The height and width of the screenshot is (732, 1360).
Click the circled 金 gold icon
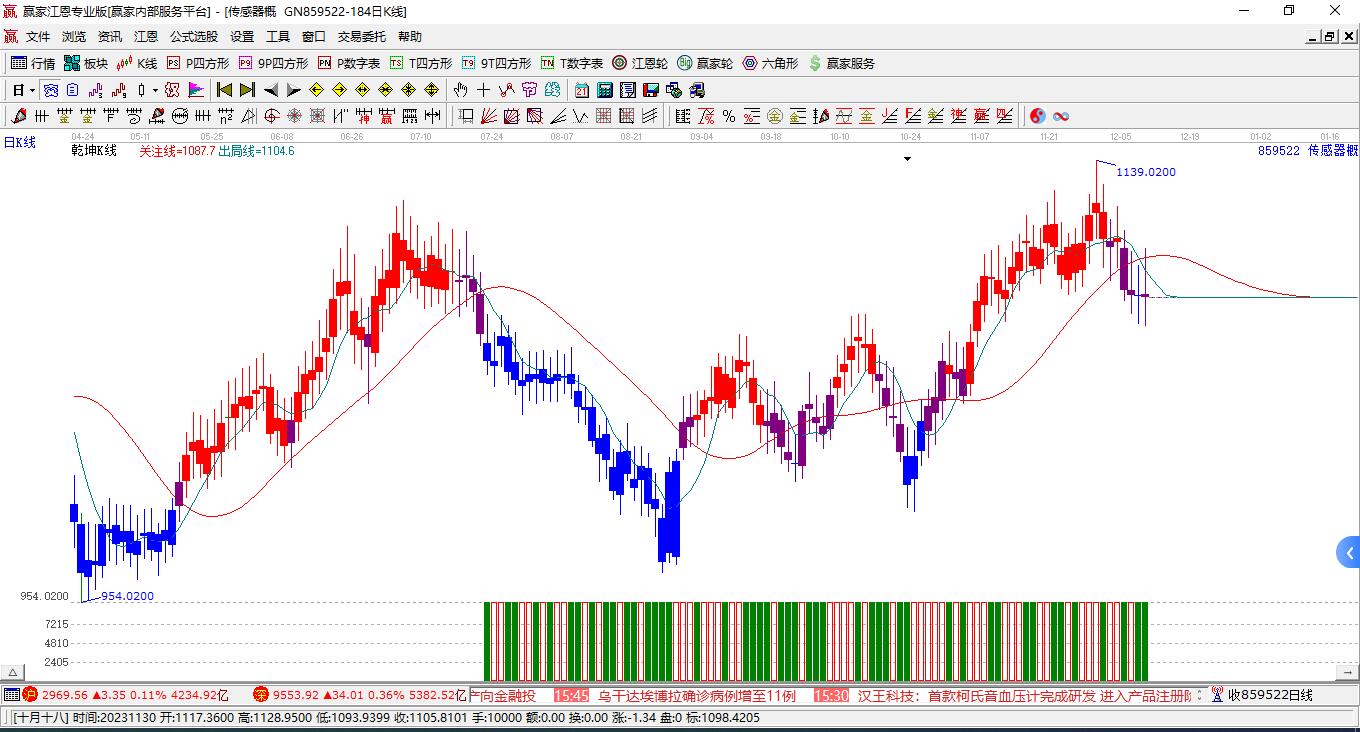774,116
